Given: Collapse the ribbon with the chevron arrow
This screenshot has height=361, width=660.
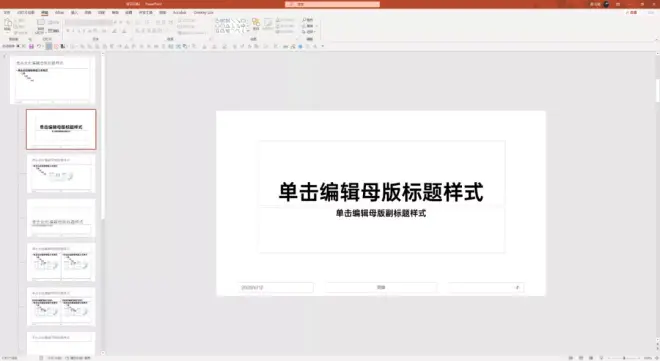Looking at the screenshot, I should (656, 40).
